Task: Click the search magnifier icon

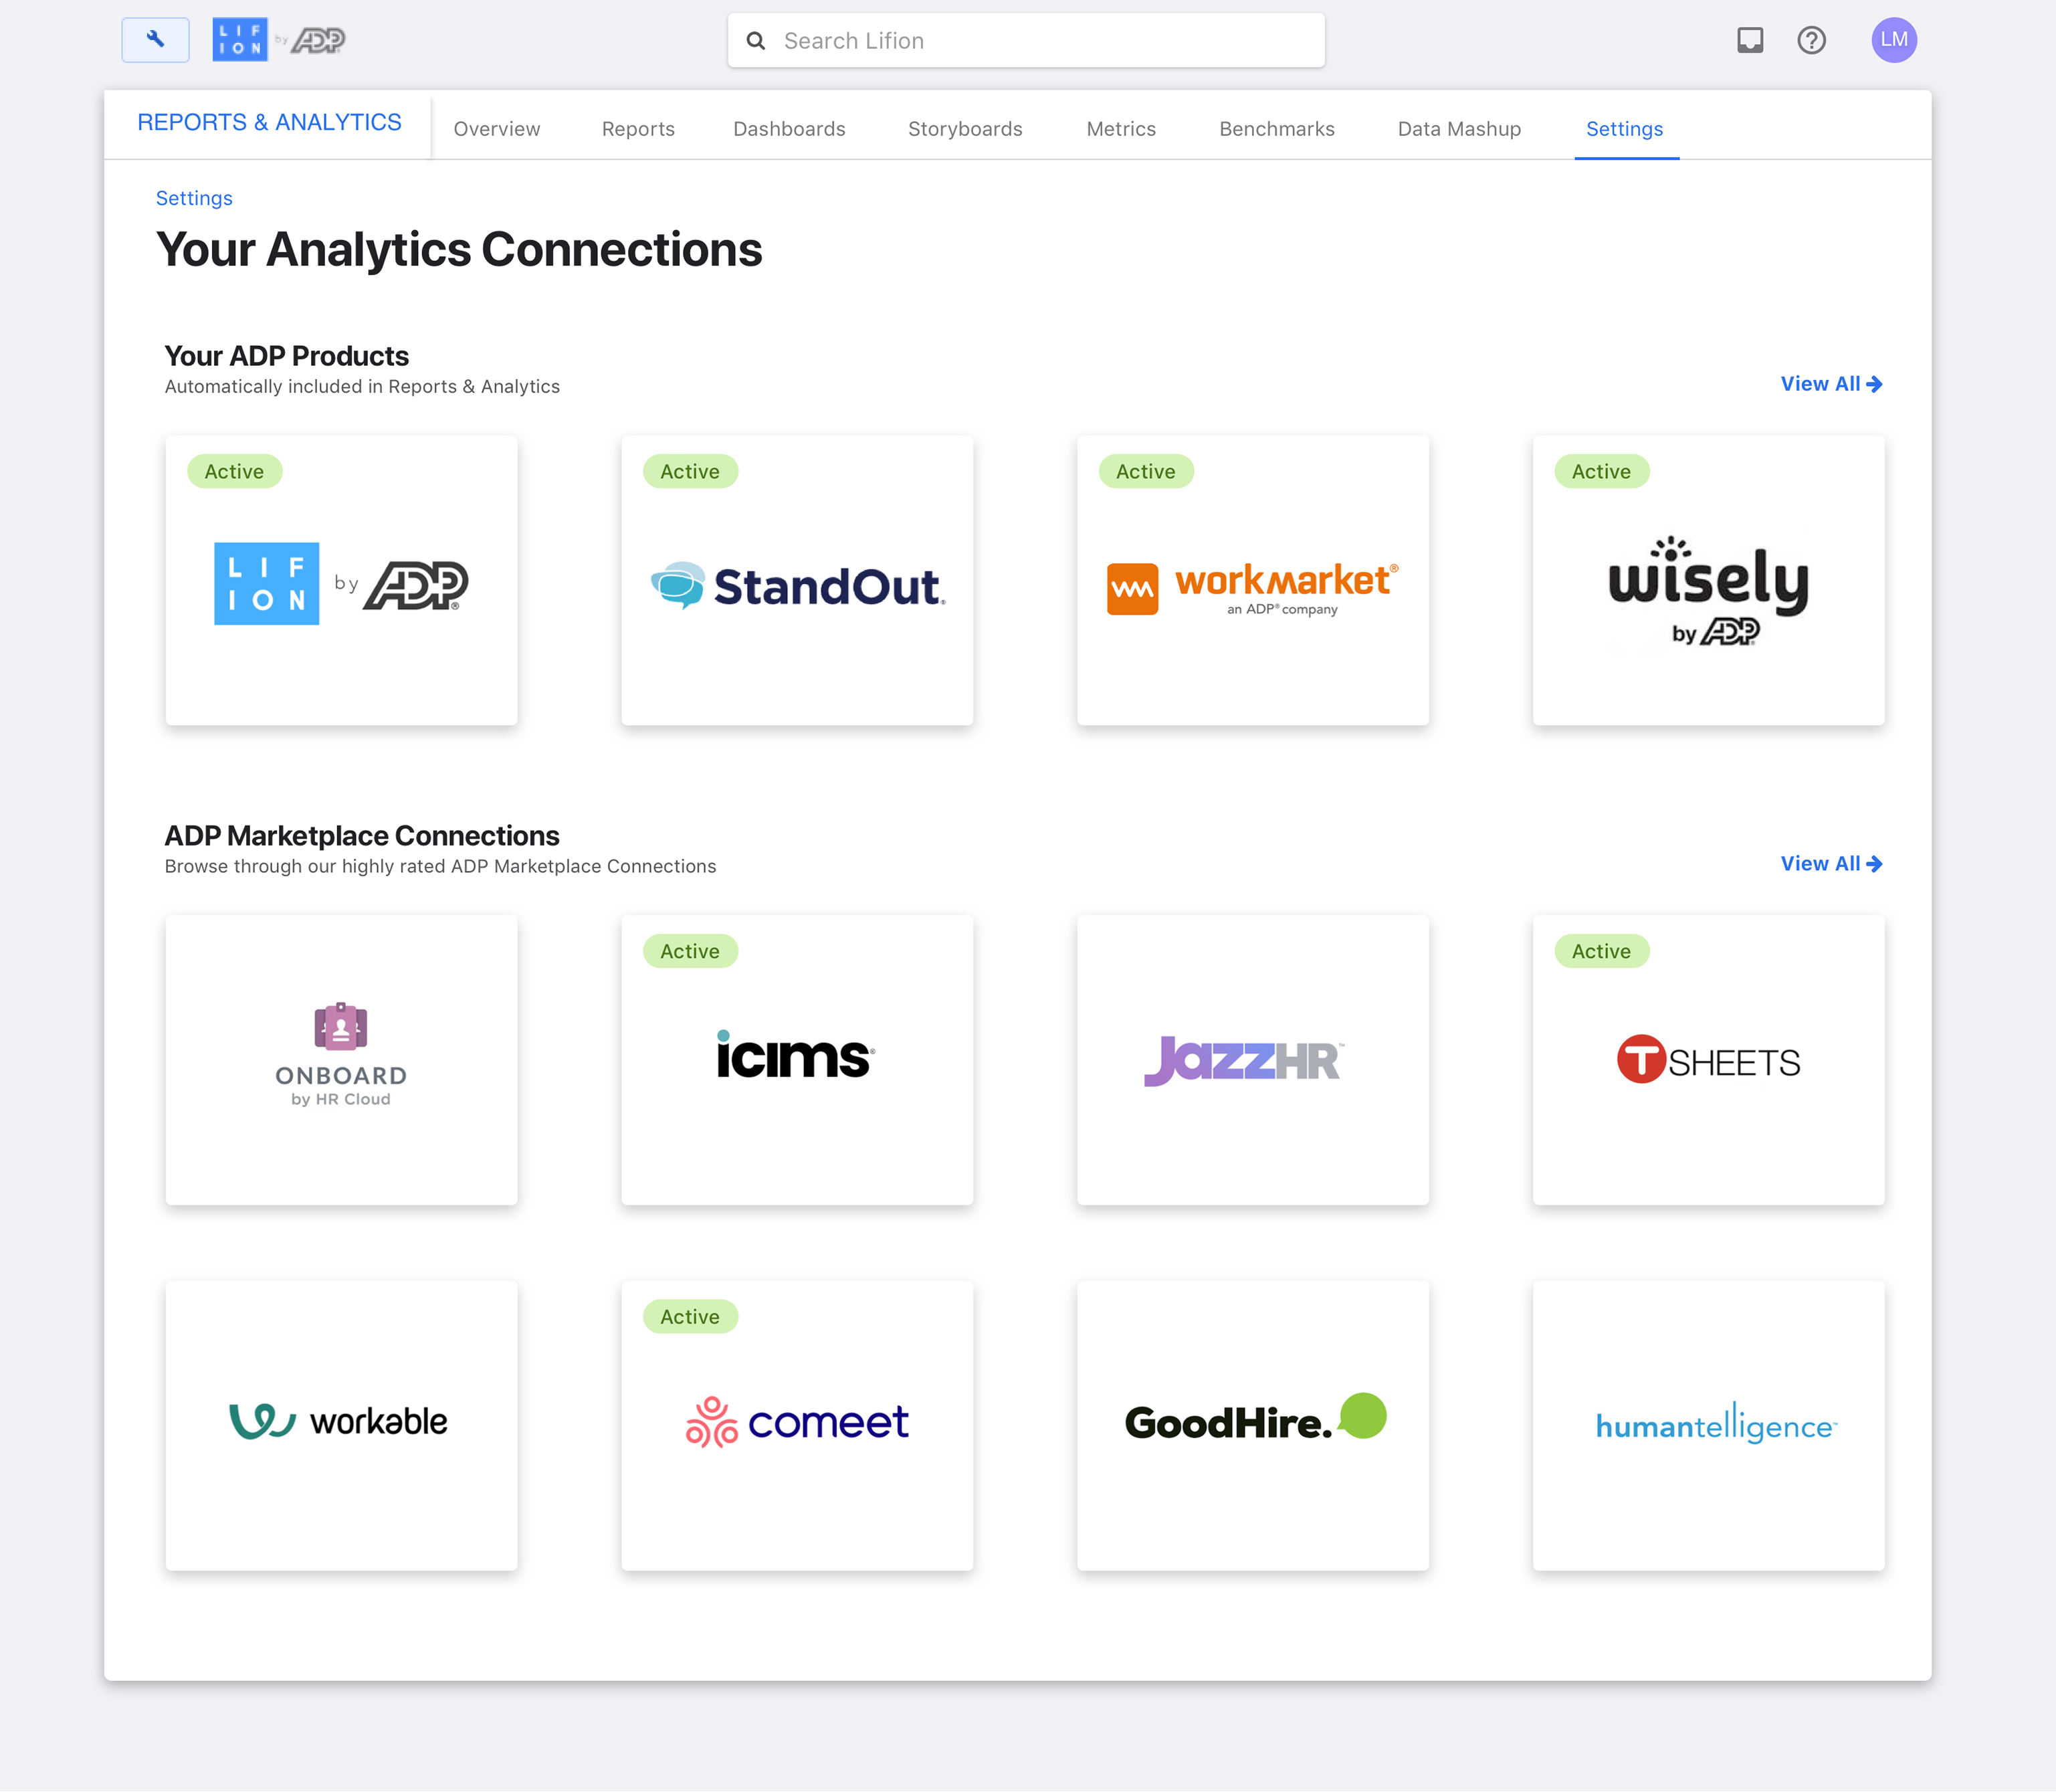Action: [x=756, y=41]
